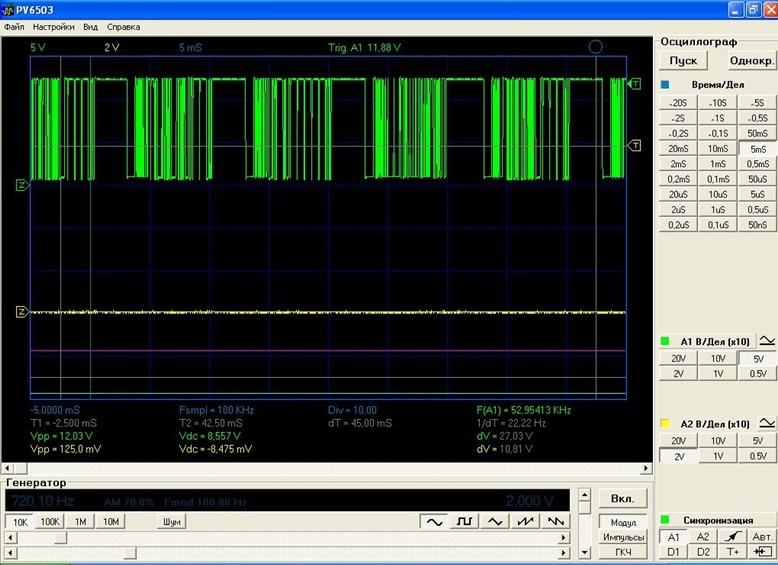Open the Настройки menu
The height and width of the screenshot is (565, 778).
click(x=54, y=27)
